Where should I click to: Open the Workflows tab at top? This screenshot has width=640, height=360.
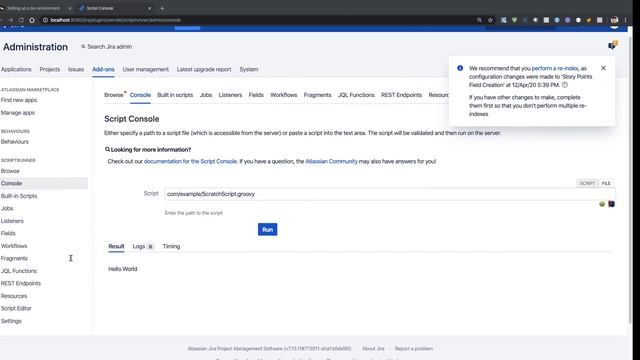pyautogui.click(x=284, y=95)
